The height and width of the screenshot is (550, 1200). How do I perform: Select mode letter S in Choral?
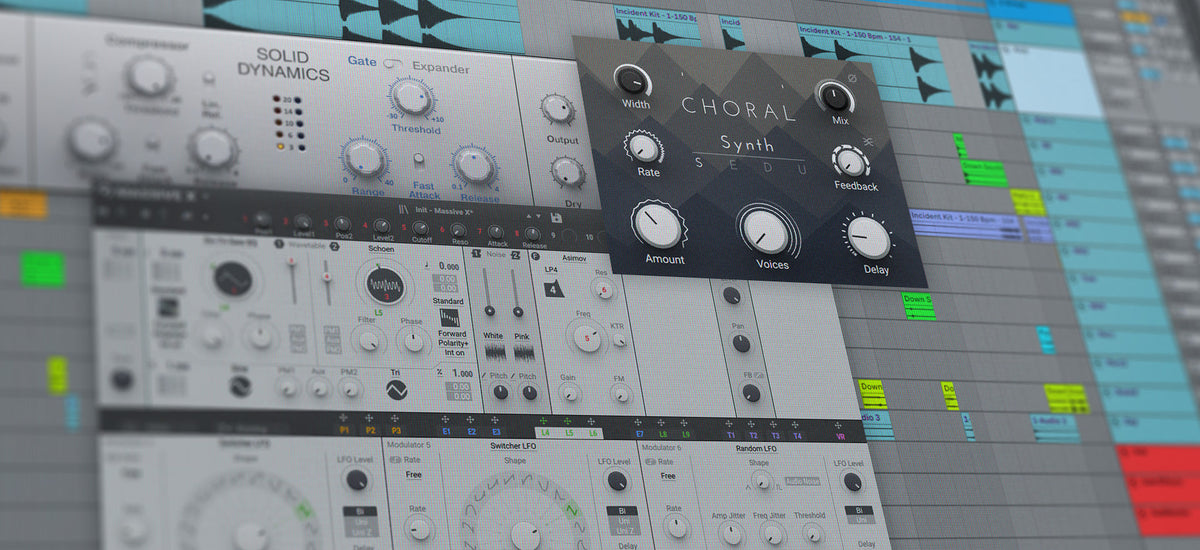[700, 163]
